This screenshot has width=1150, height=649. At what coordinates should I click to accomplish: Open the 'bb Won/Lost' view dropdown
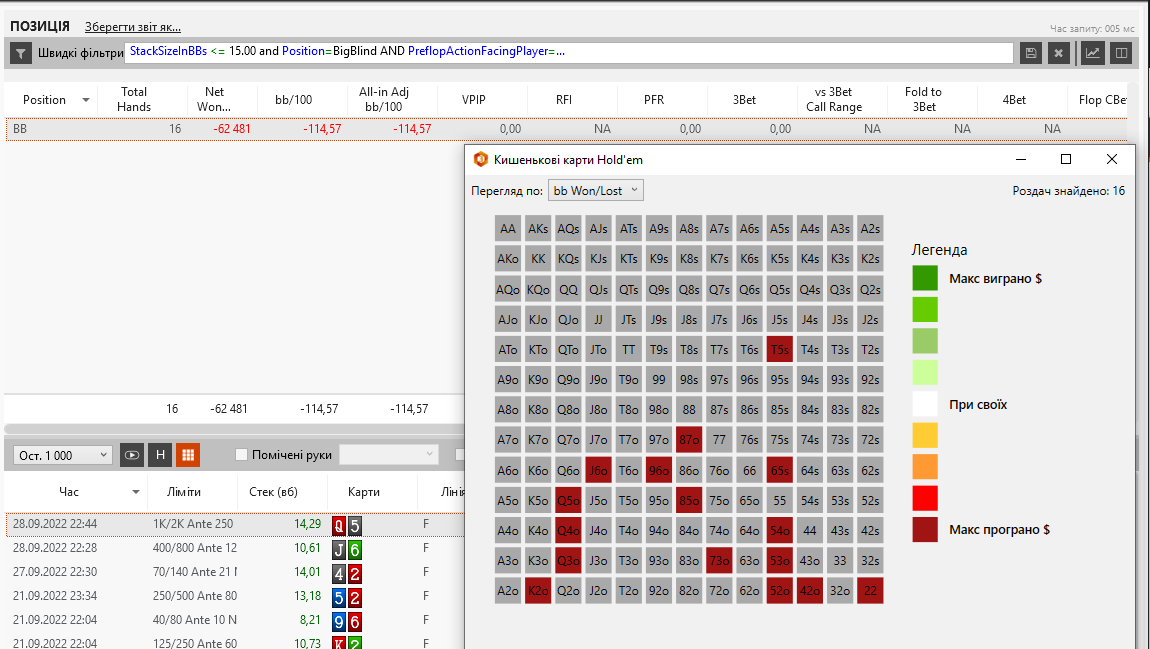click(596, 191)
